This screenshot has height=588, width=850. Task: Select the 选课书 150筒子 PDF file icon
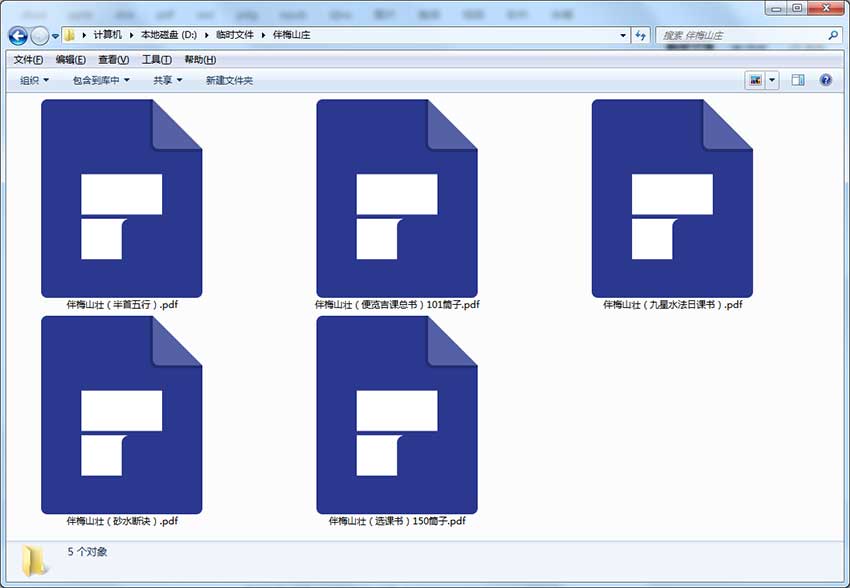(397, 415)
